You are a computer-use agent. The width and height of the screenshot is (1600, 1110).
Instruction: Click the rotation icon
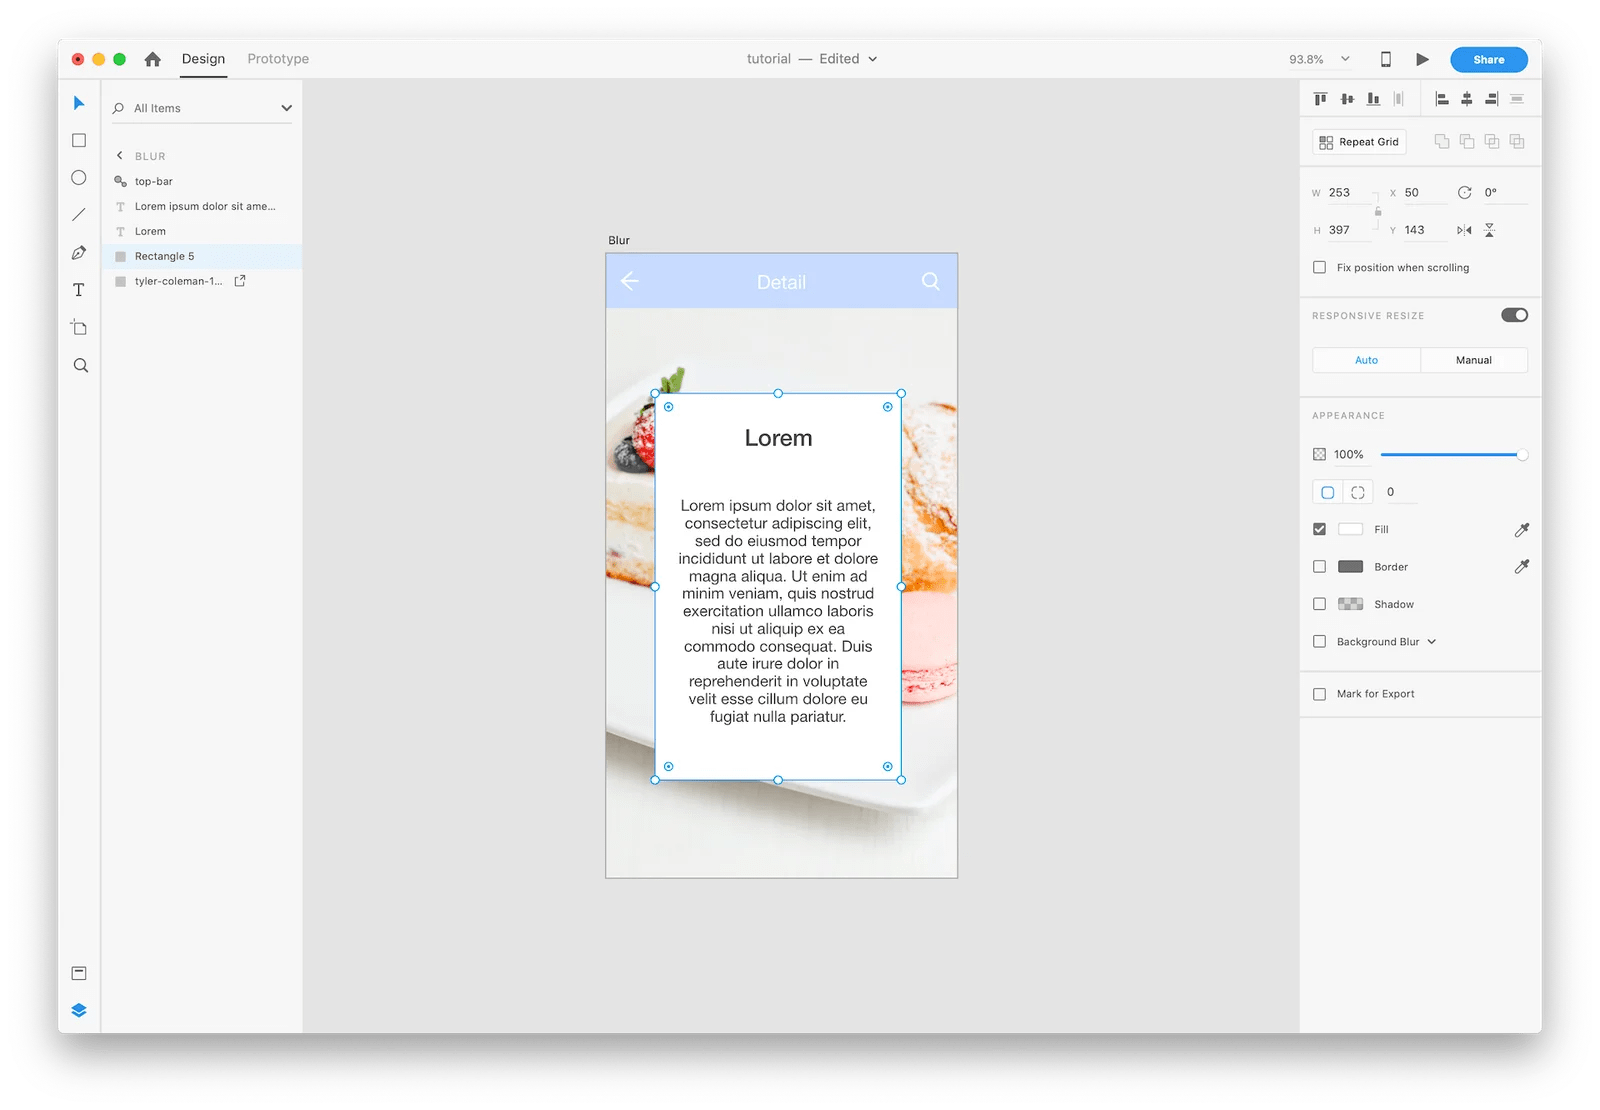point(1465,192)
